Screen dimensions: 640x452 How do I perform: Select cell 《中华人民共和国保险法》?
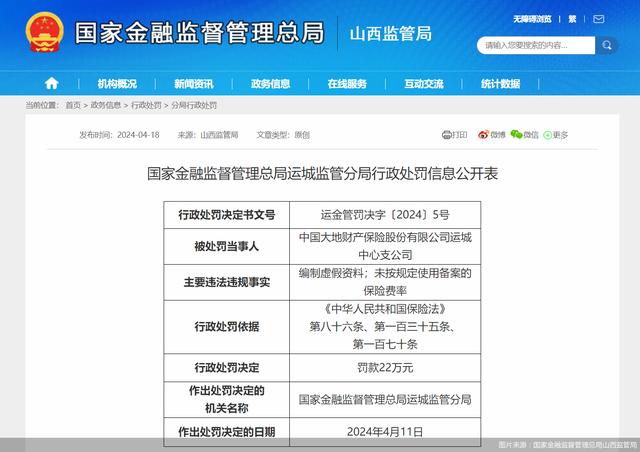pyautogui.click(x=385, y=327)
